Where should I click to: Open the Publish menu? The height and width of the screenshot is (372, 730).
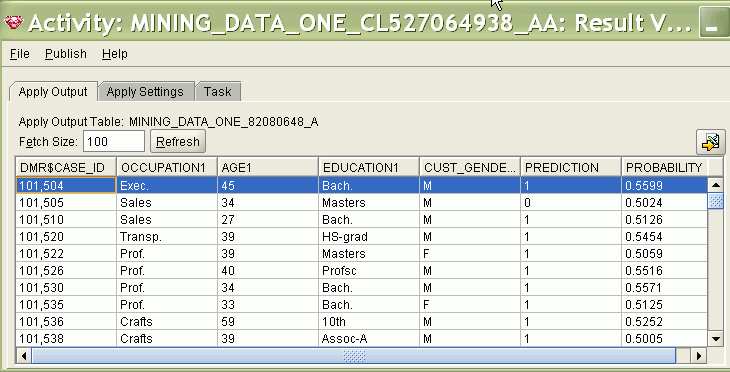[x=66, y=54]
